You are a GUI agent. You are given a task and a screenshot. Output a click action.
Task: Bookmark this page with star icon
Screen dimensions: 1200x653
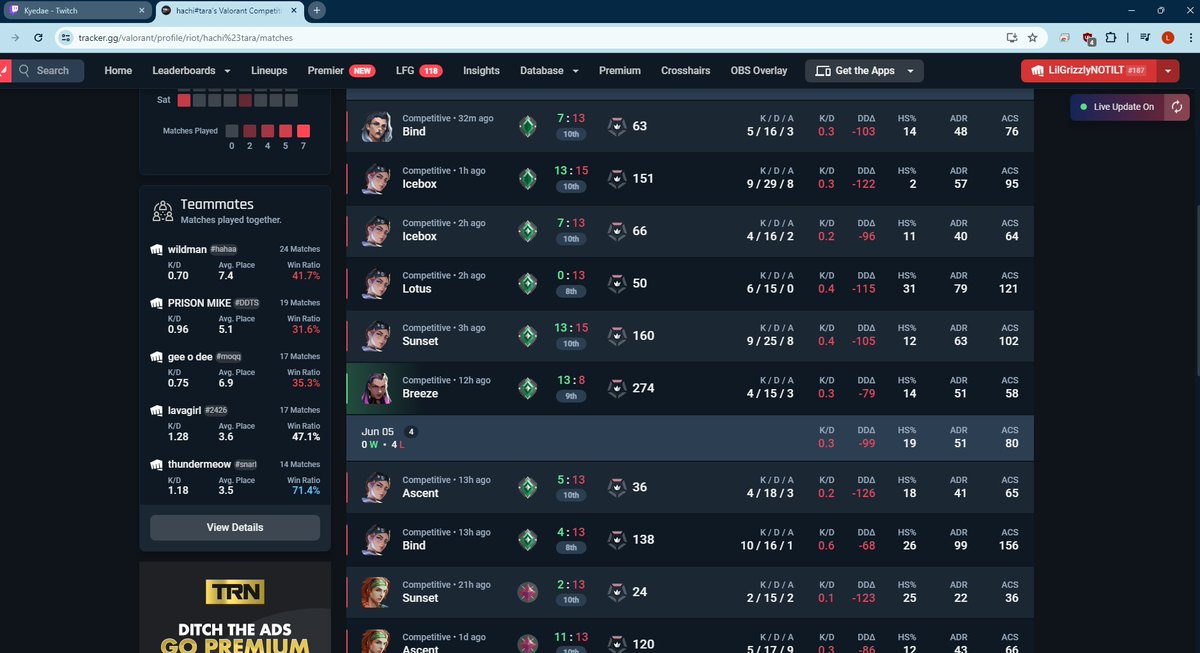(x=1032, y=37)
